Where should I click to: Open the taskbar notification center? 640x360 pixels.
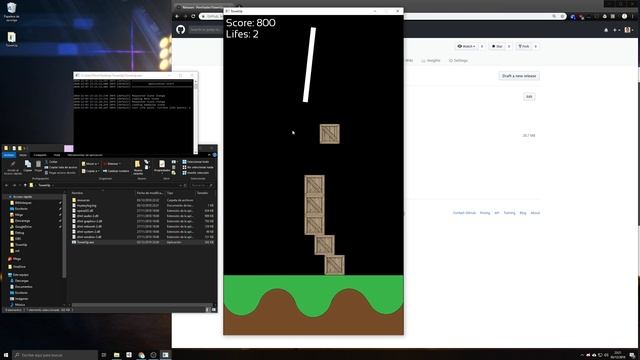(x=632, y=355)
